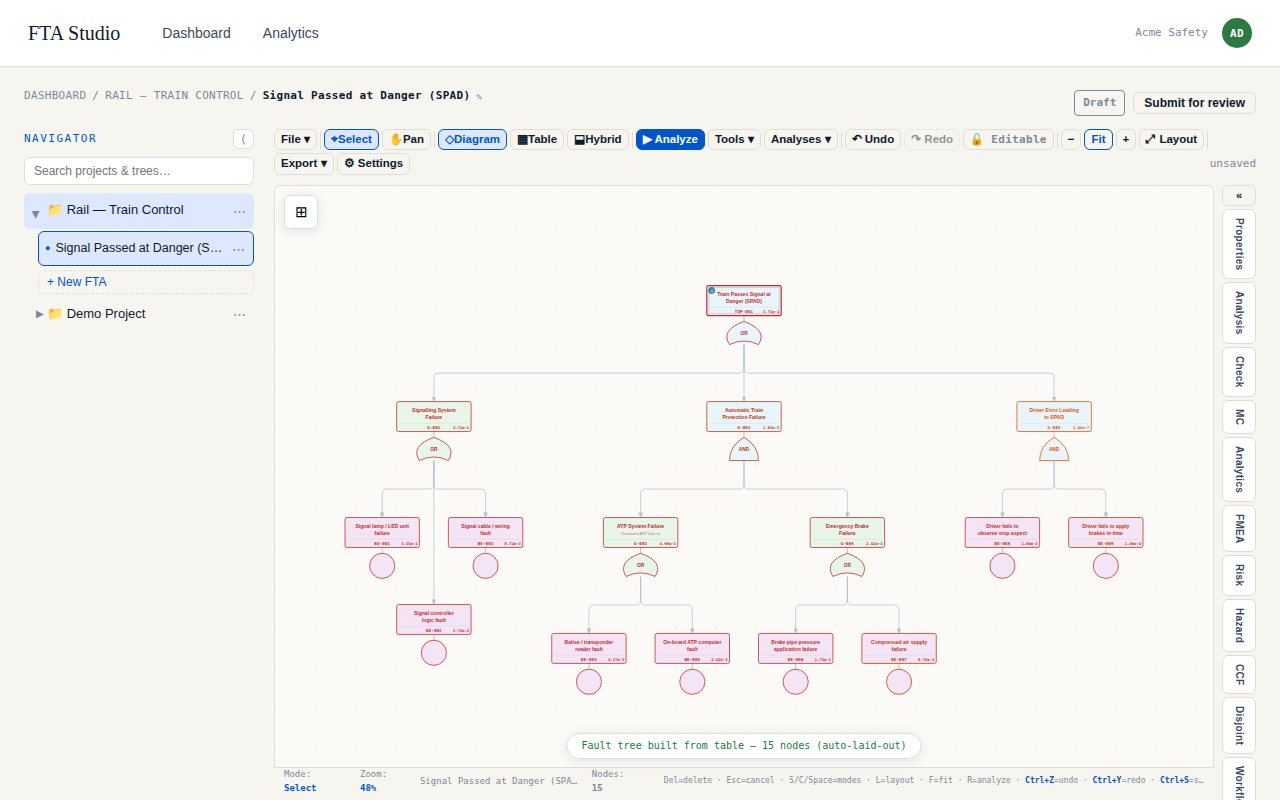Collapse the Rail — Train Control folder
The image size is (1280, 800).
(36, 212)
